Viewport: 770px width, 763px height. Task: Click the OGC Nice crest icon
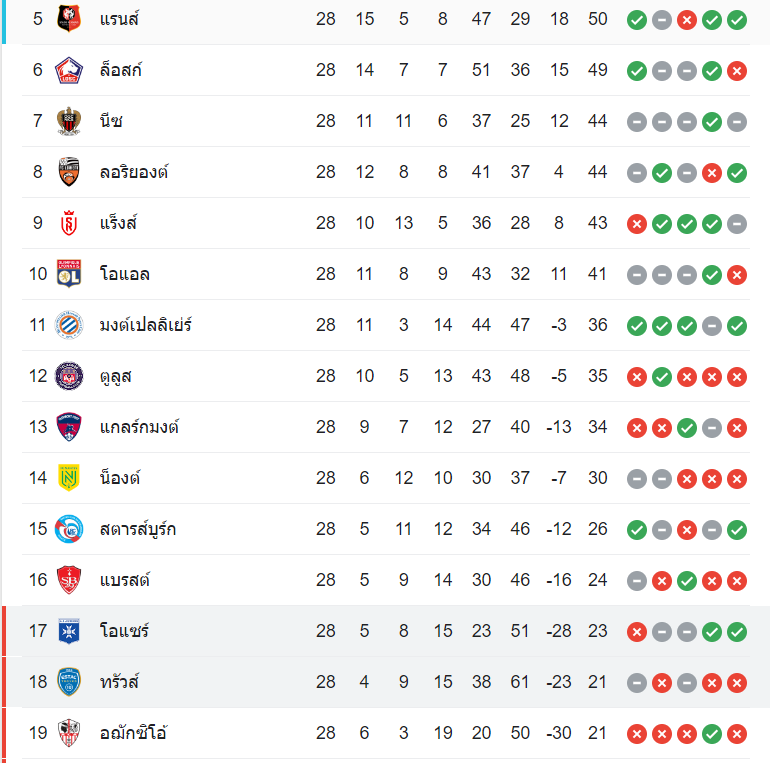click(69, 121)
